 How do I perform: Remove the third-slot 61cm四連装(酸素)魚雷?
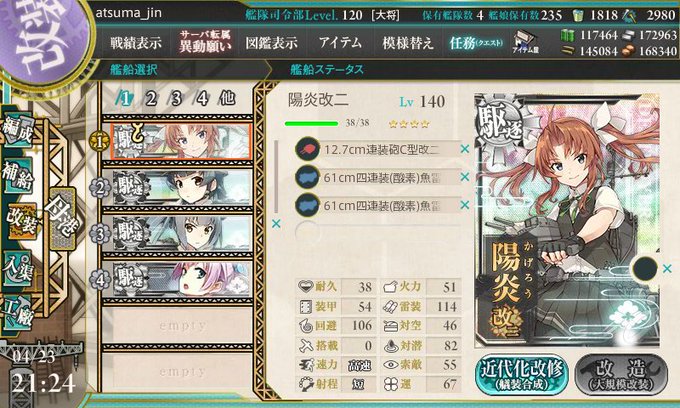[x=465, y=204]
